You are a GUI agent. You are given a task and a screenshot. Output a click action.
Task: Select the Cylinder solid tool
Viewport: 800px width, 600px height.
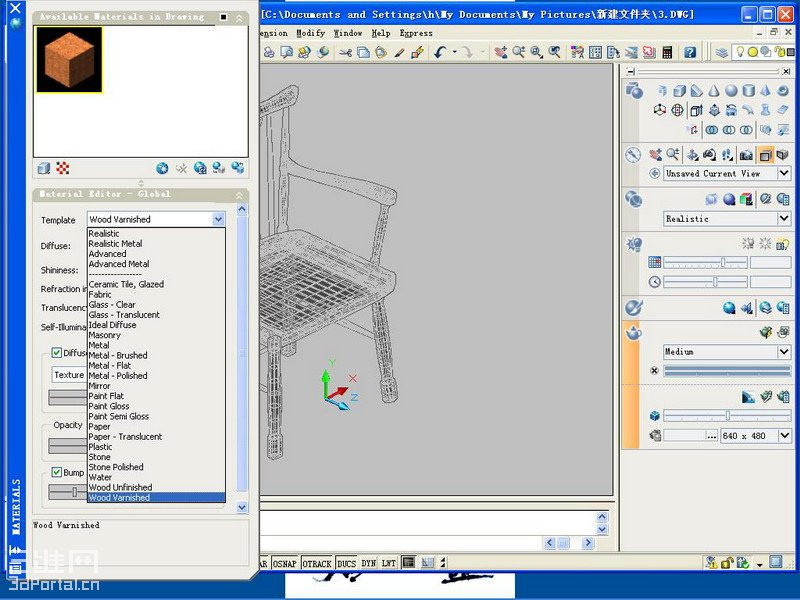[x=748, y=91]
